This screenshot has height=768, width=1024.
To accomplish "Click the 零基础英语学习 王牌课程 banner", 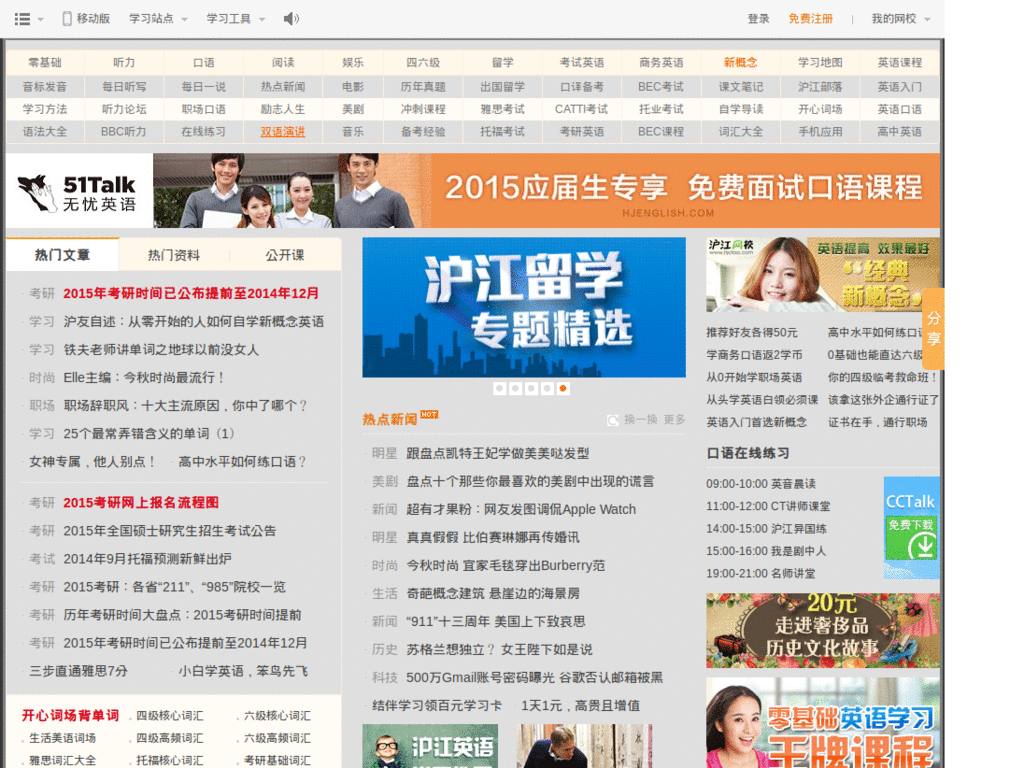I will (823, 723).
